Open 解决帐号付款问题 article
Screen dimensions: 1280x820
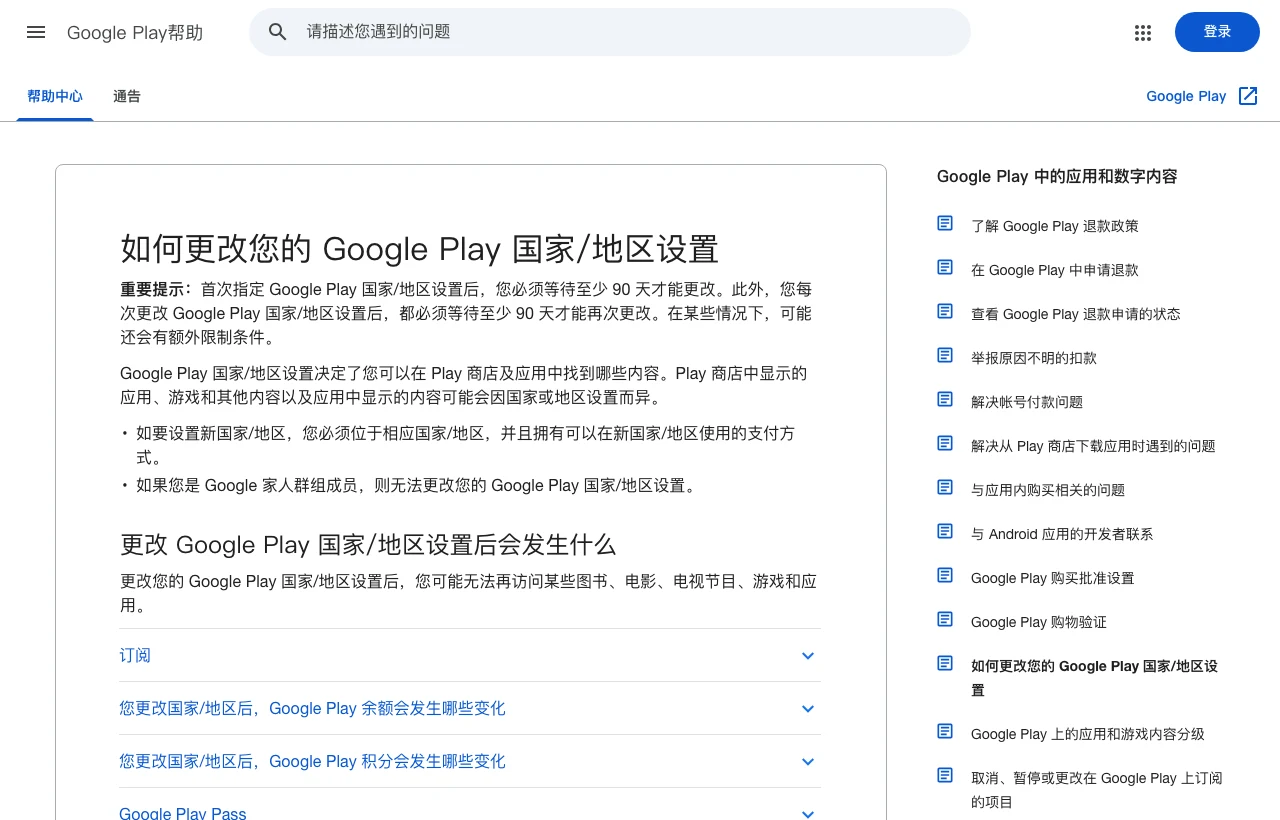[1027, 402]
